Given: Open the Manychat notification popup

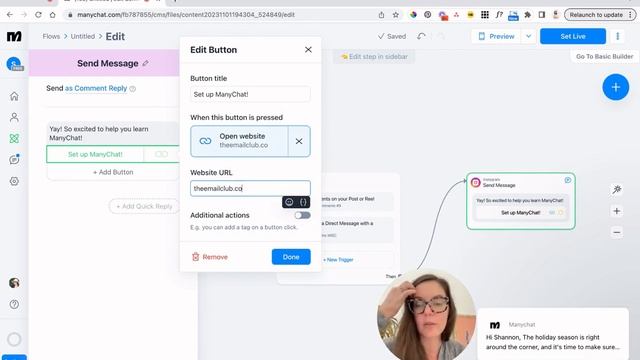Looking at the screenshot, I should 553,335.
